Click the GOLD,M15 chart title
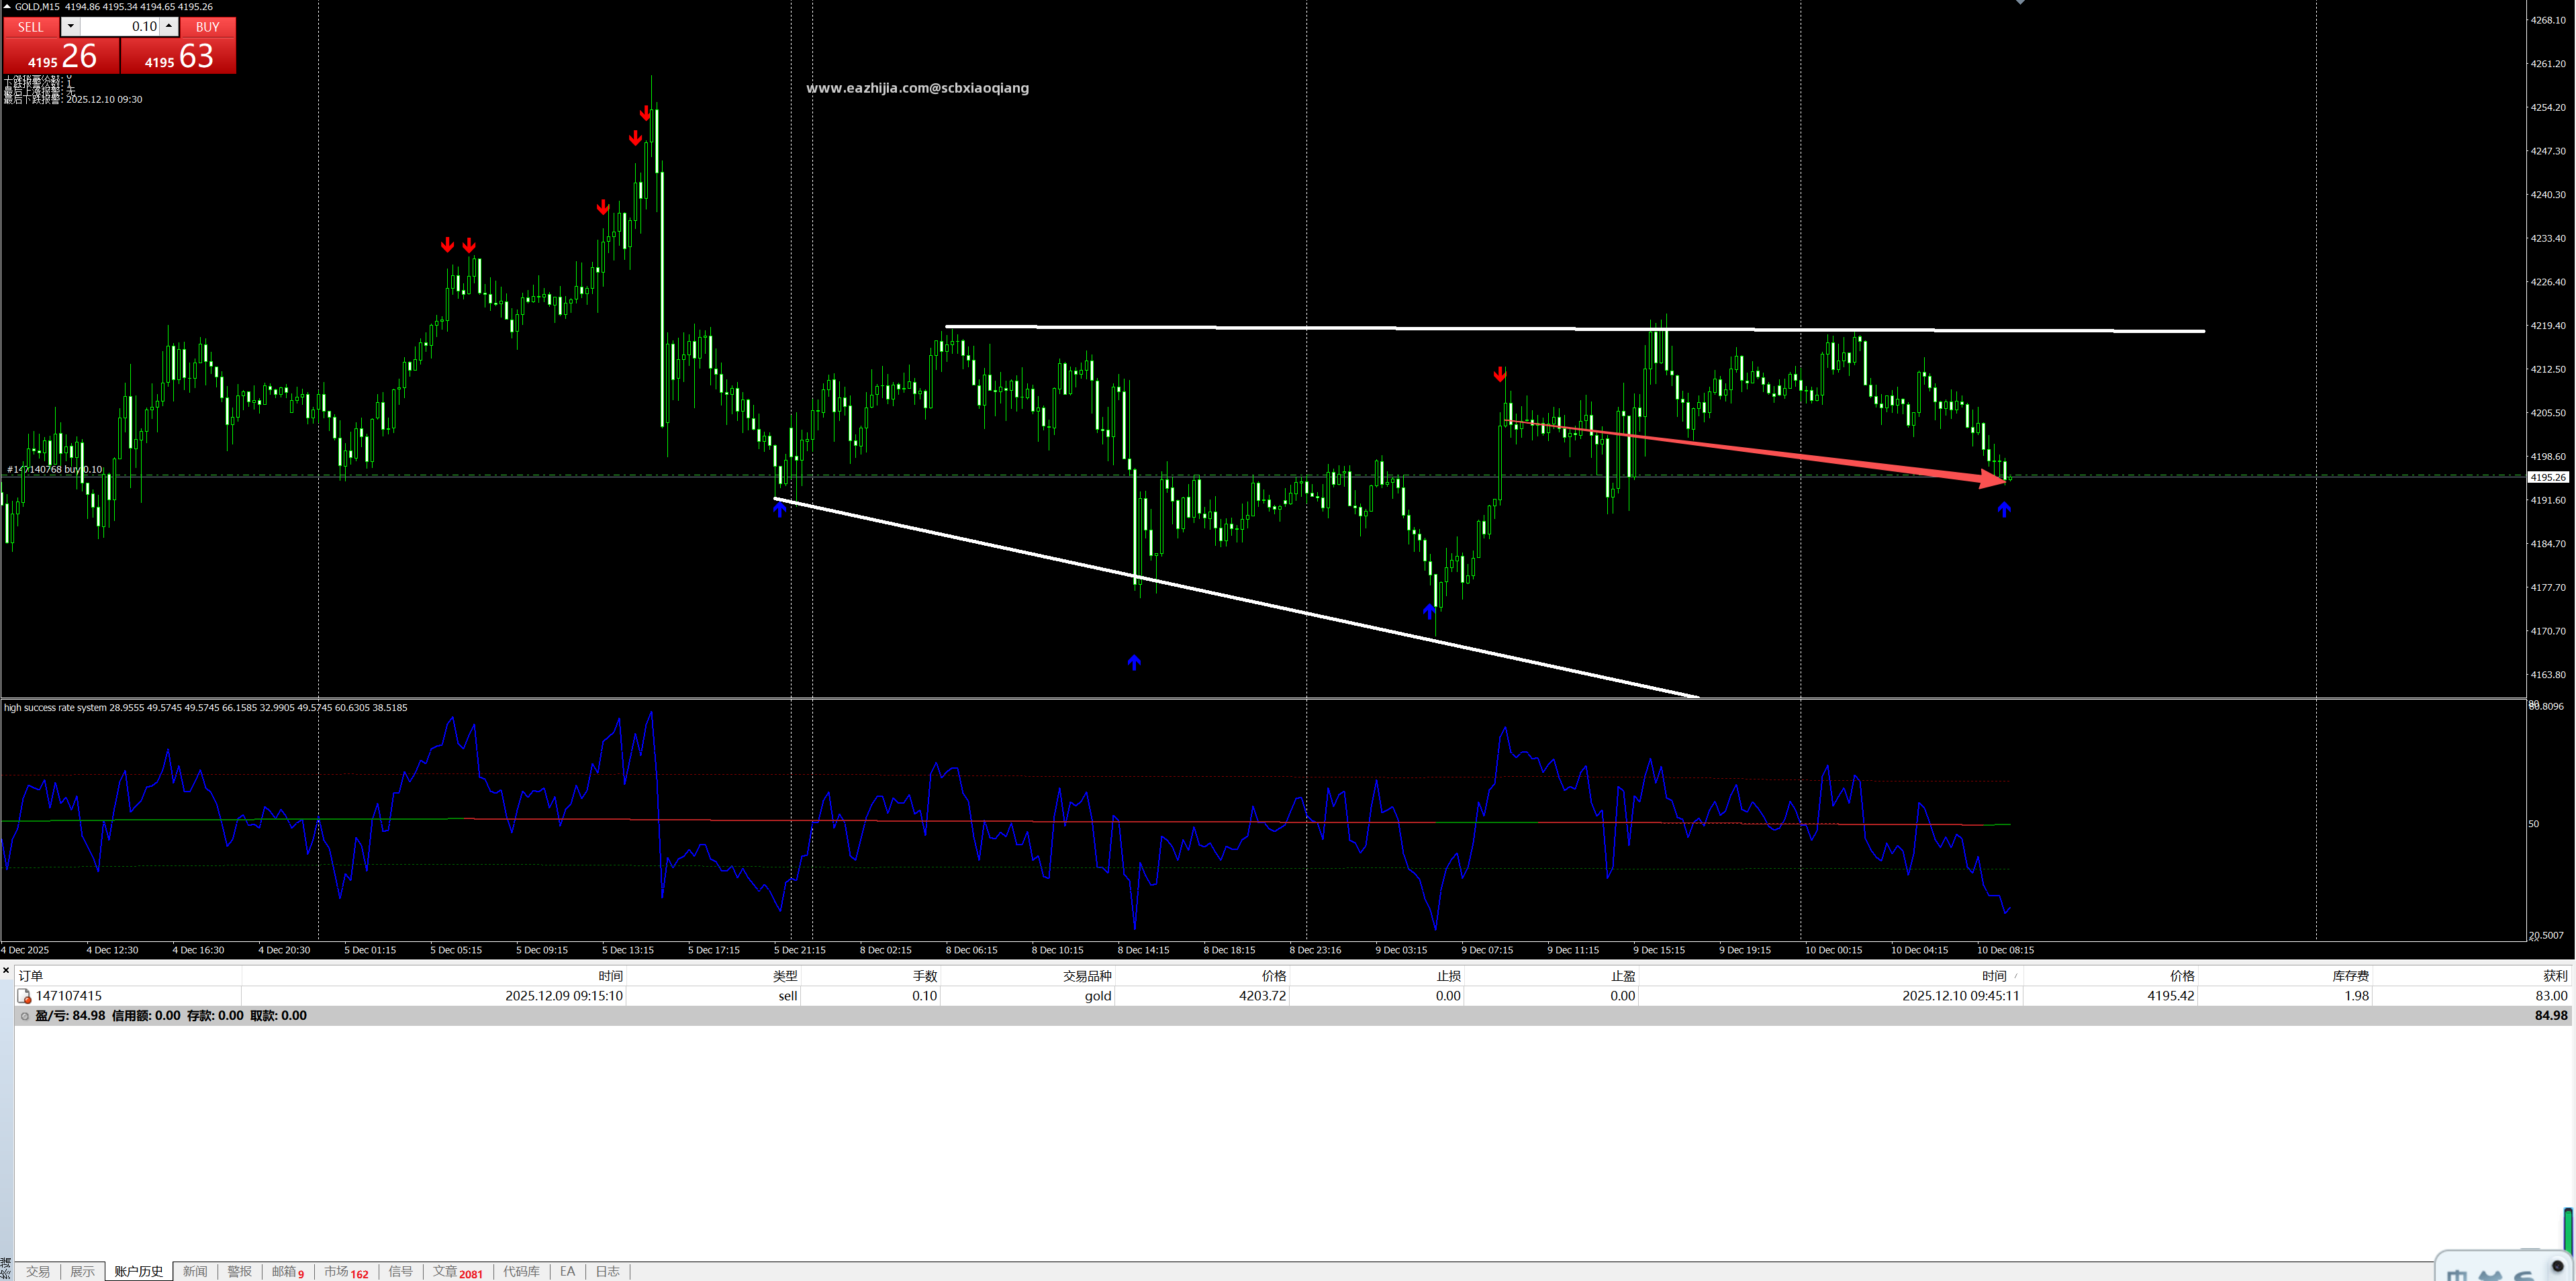Viewport: 2576px width, 1281px height. pos(37,6)
